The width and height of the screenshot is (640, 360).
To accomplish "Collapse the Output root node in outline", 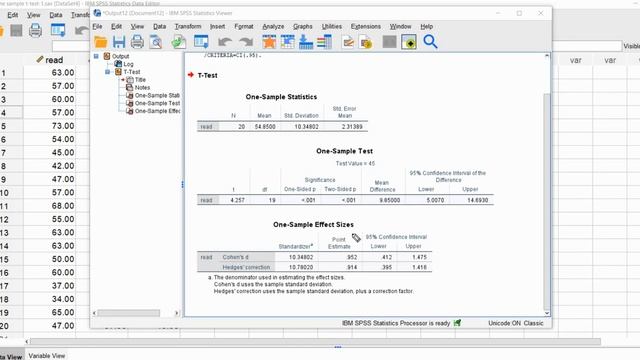I will 96,56.
